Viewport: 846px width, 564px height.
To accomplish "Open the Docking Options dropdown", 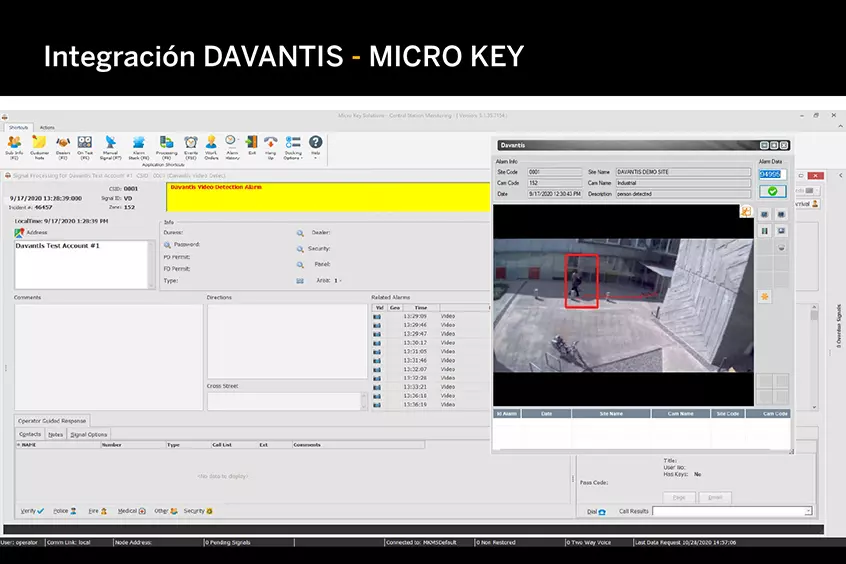I will point(293,147).
